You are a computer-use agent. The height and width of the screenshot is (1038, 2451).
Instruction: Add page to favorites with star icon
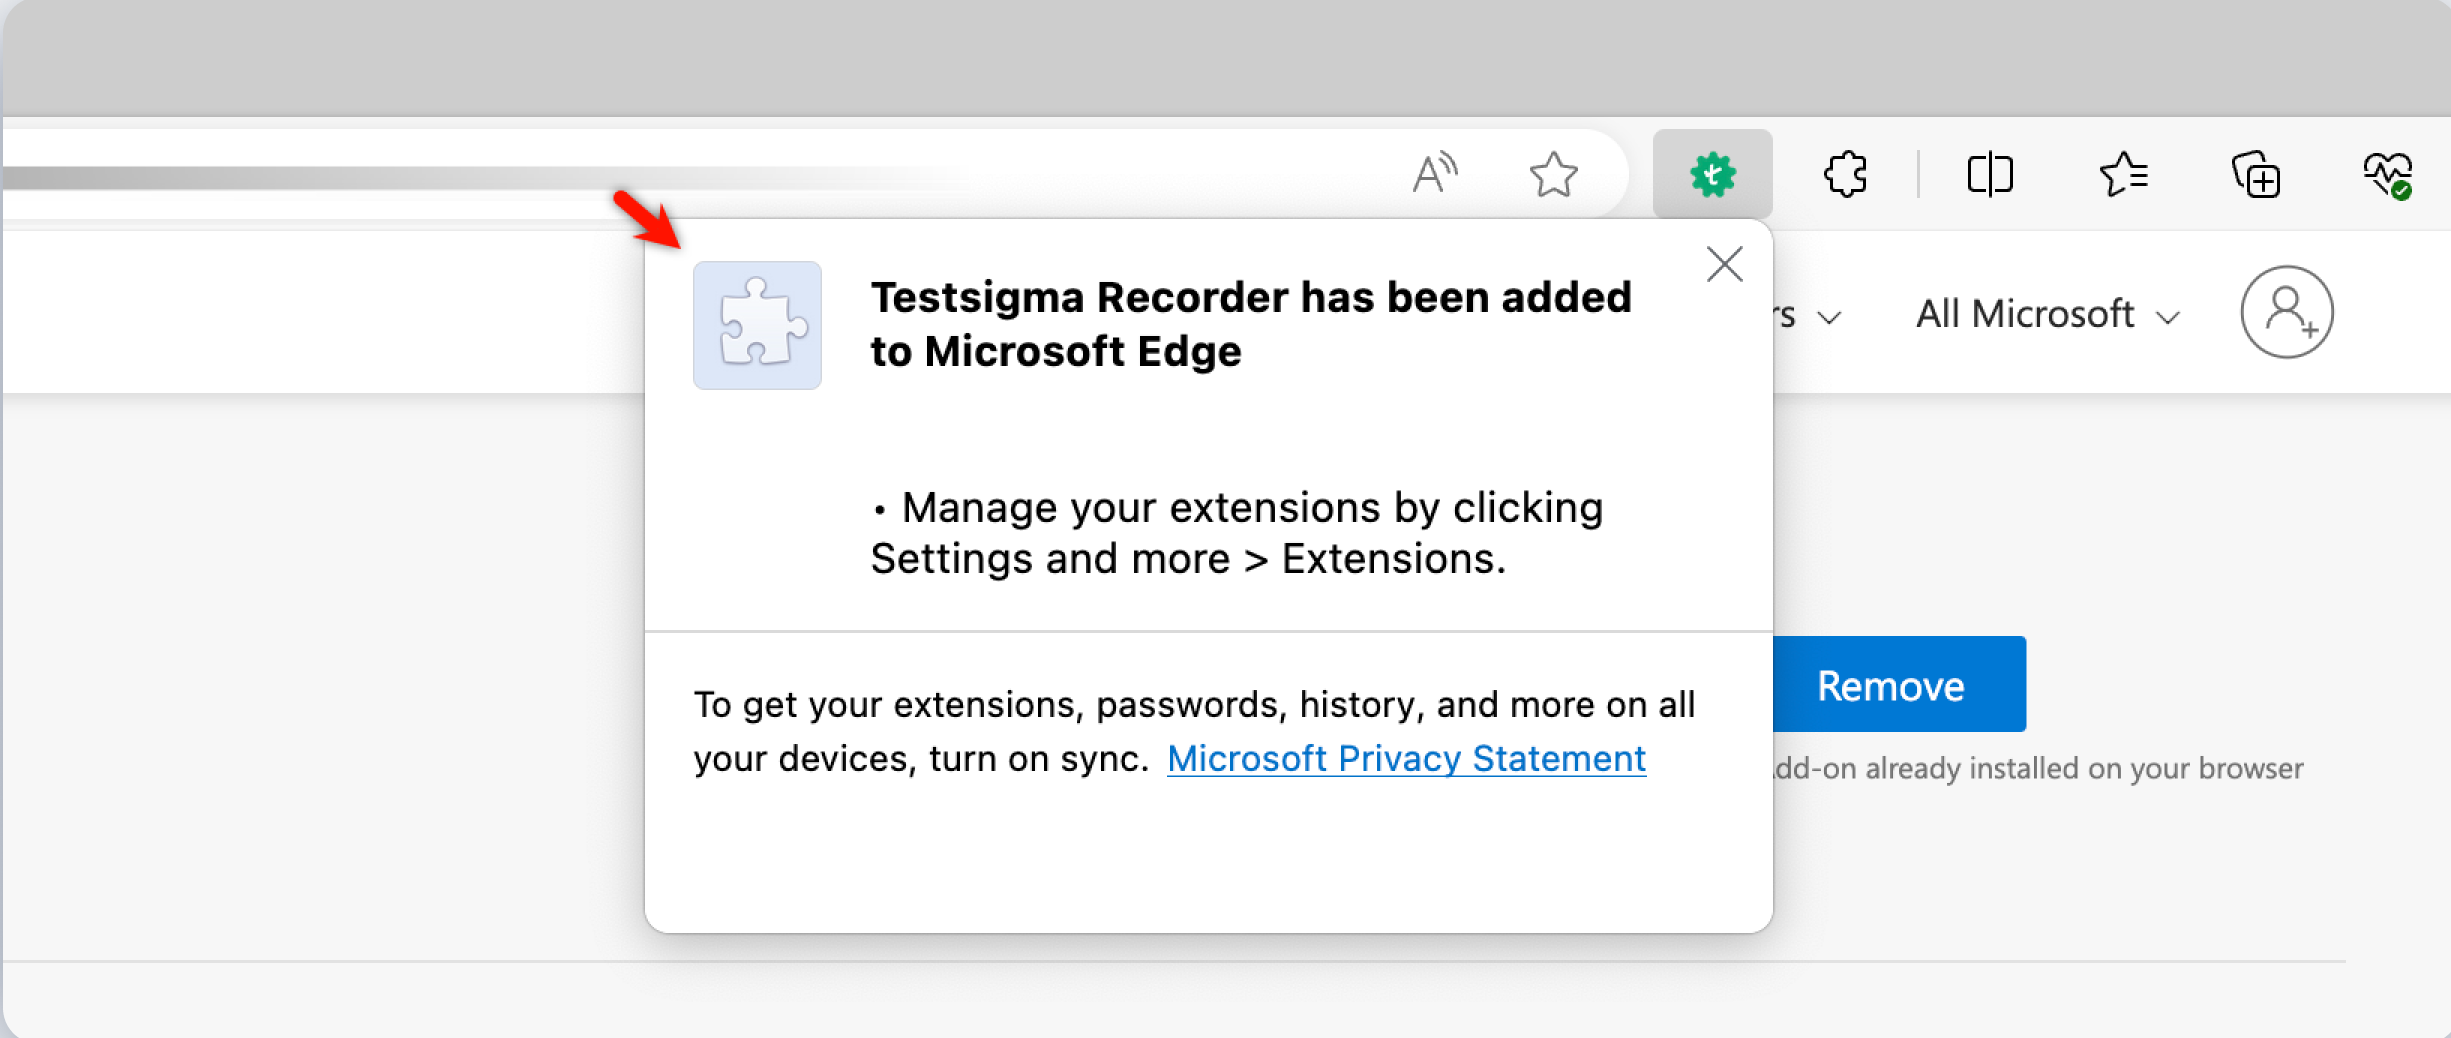1553,174
